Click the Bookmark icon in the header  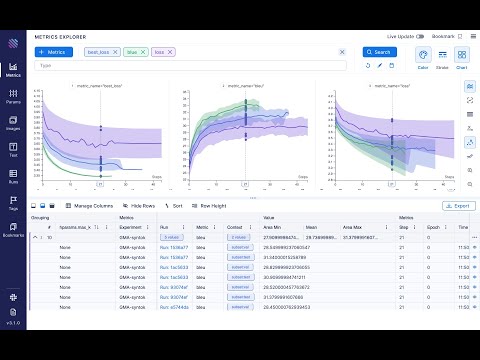point(460,36)
